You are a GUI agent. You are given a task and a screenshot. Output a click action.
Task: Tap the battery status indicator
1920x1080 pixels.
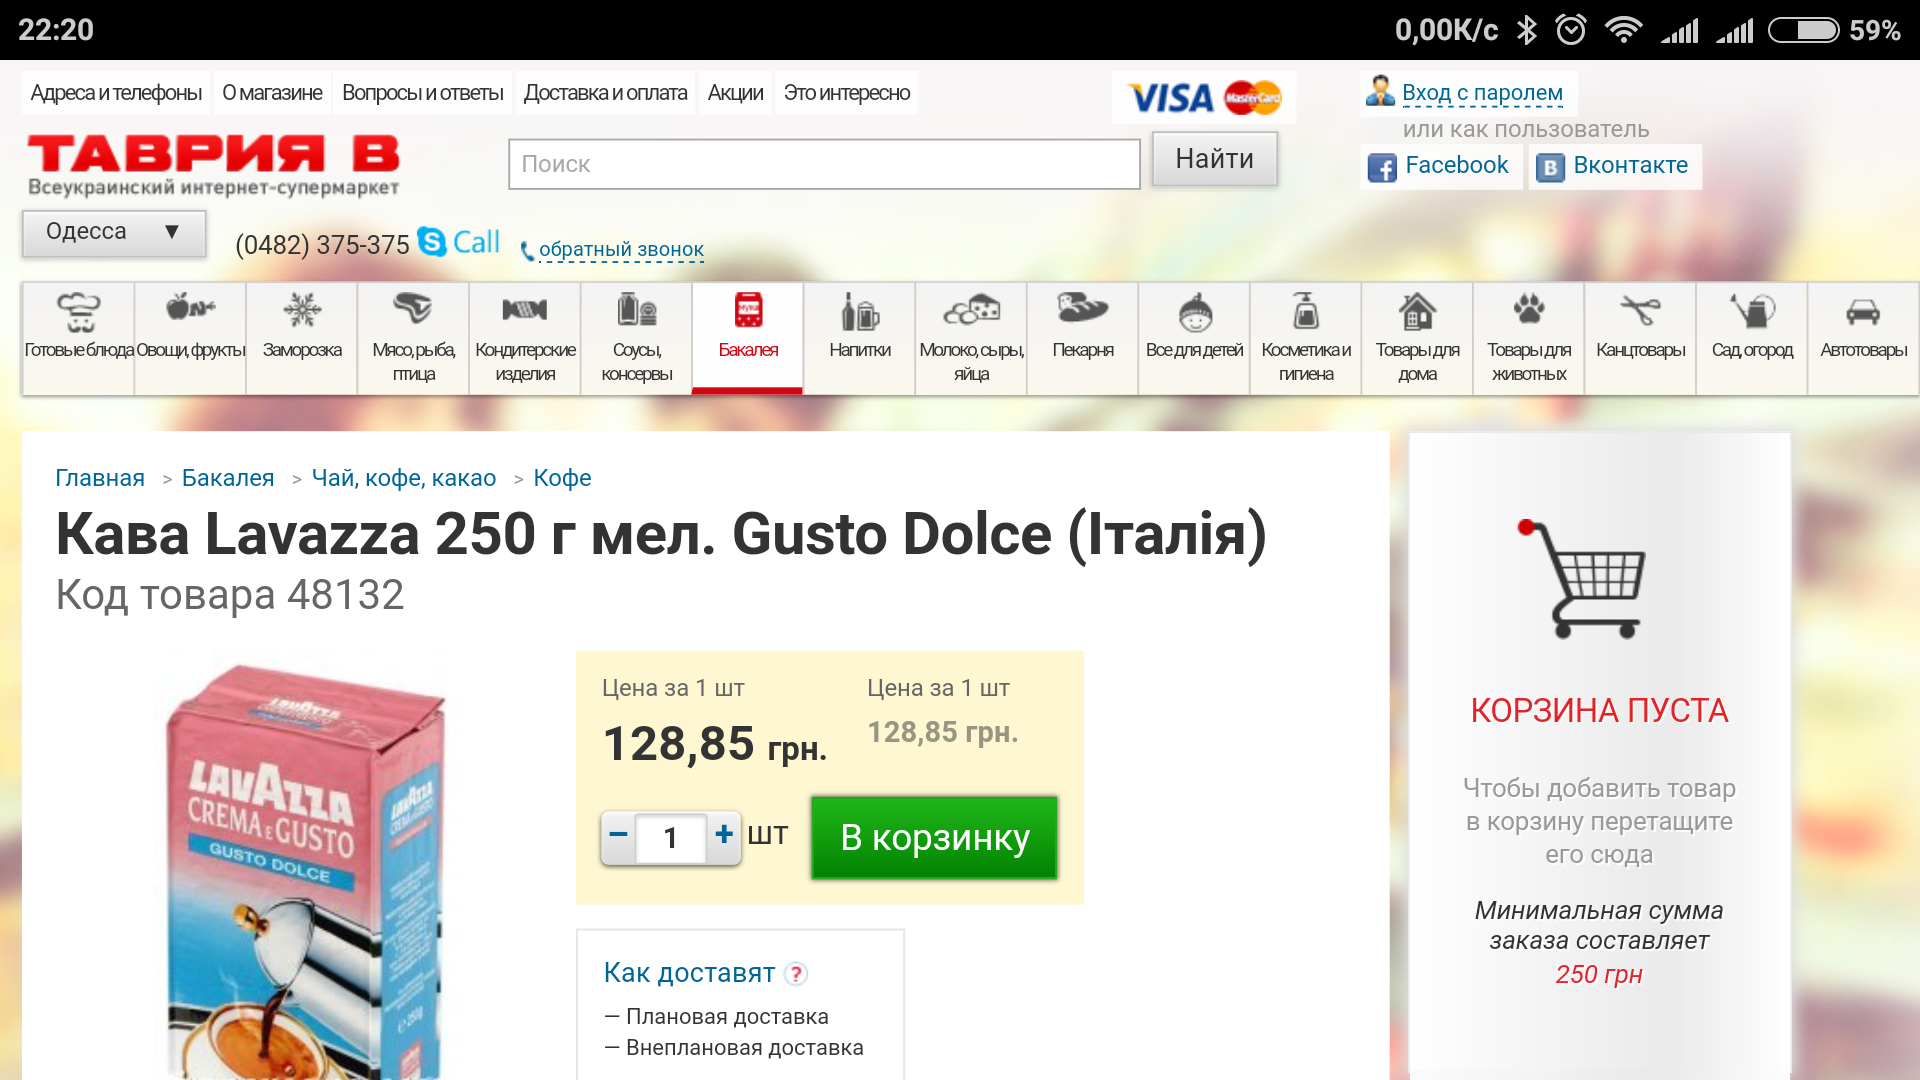tap(1804, 30)
